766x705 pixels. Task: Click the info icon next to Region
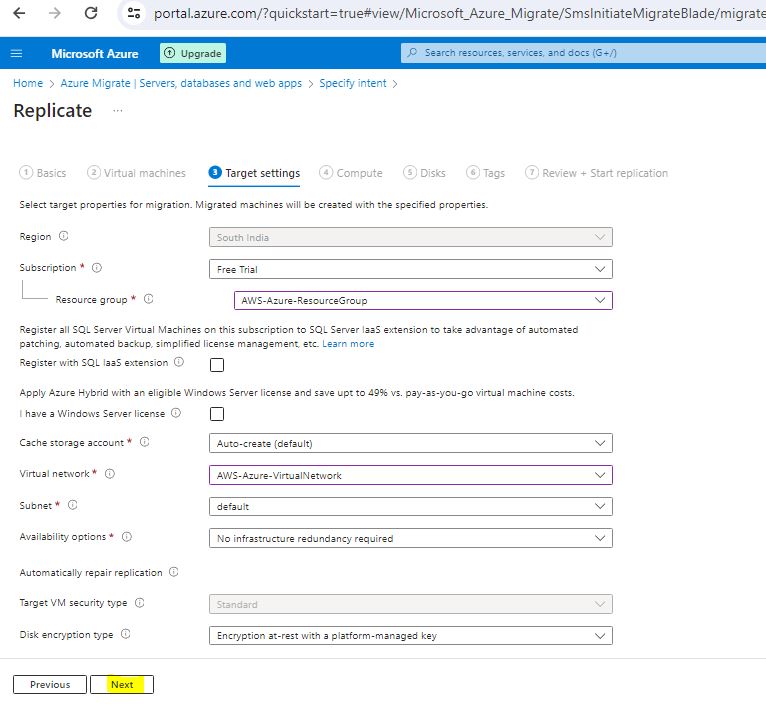point(64,237)
